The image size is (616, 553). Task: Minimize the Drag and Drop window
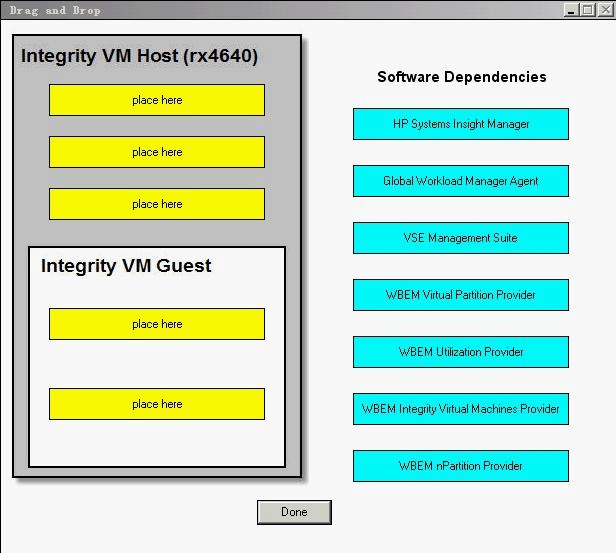(x=571, y=10)
